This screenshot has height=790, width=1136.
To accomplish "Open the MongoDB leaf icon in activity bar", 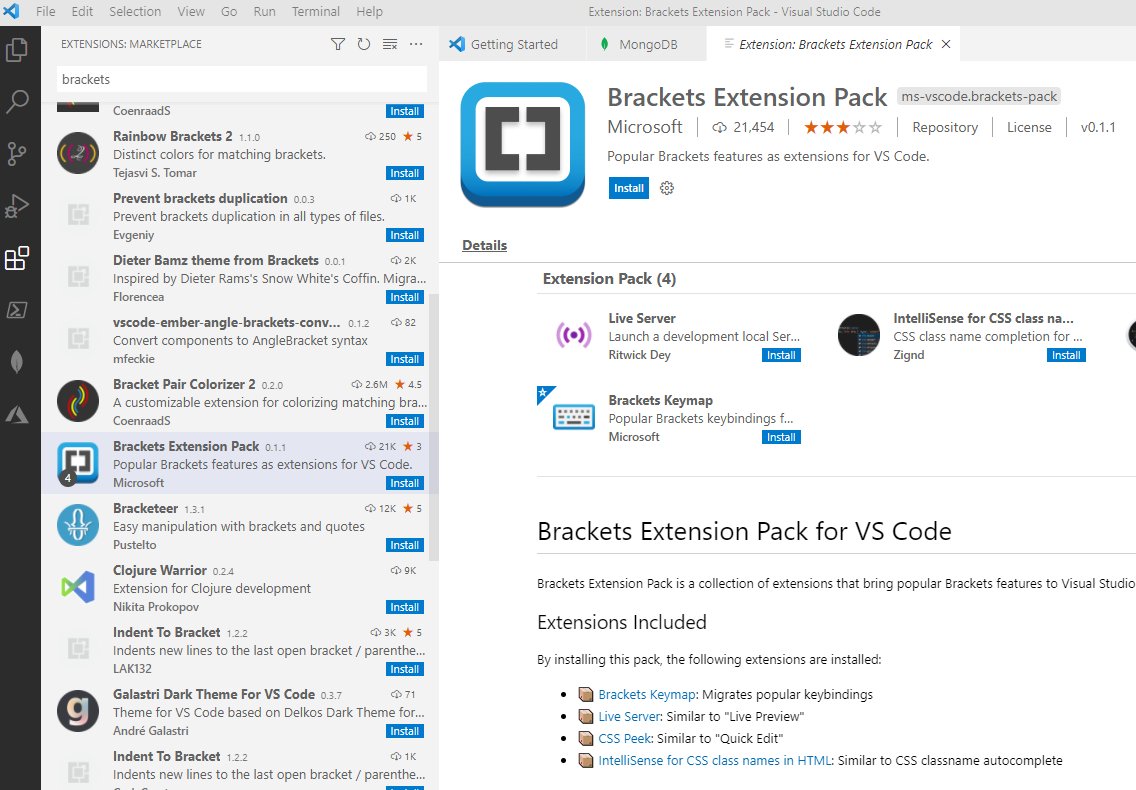I will tap(17, 362).
